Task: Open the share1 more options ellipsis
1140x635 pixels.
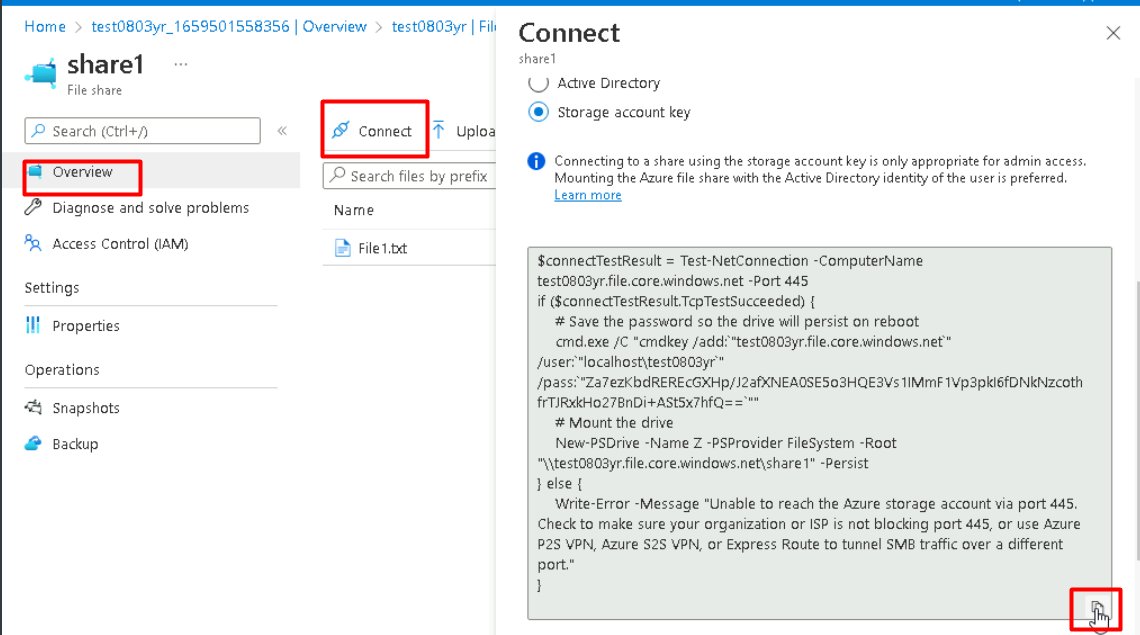Action: (x=181, y=64)
